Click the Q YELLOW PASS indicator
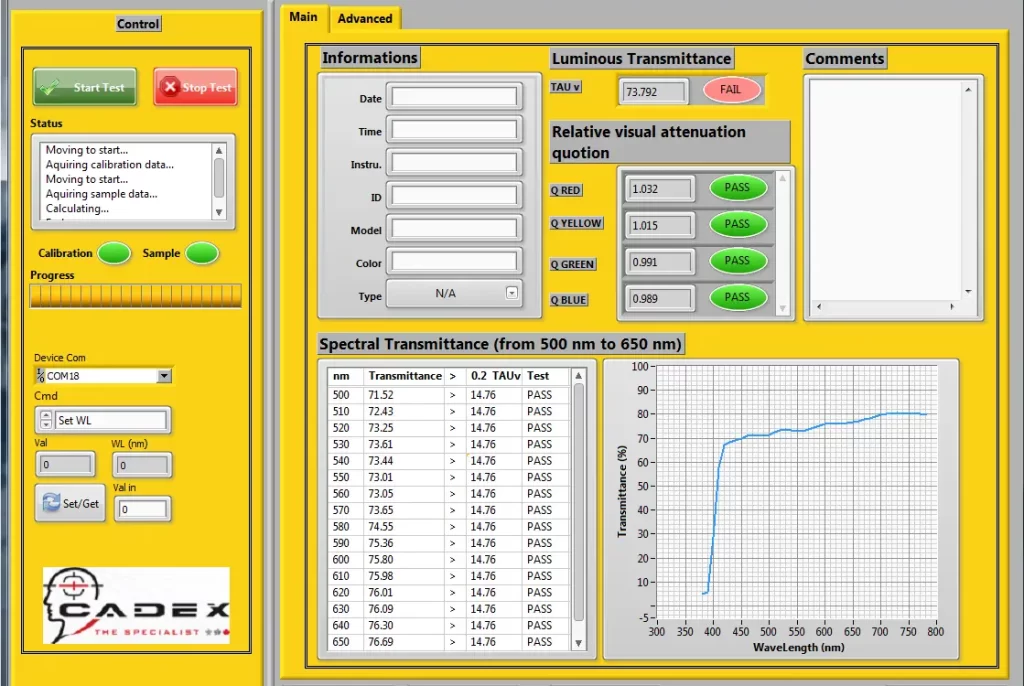The width and height of the screenshot is (1024, 686). tap(737, 225)
